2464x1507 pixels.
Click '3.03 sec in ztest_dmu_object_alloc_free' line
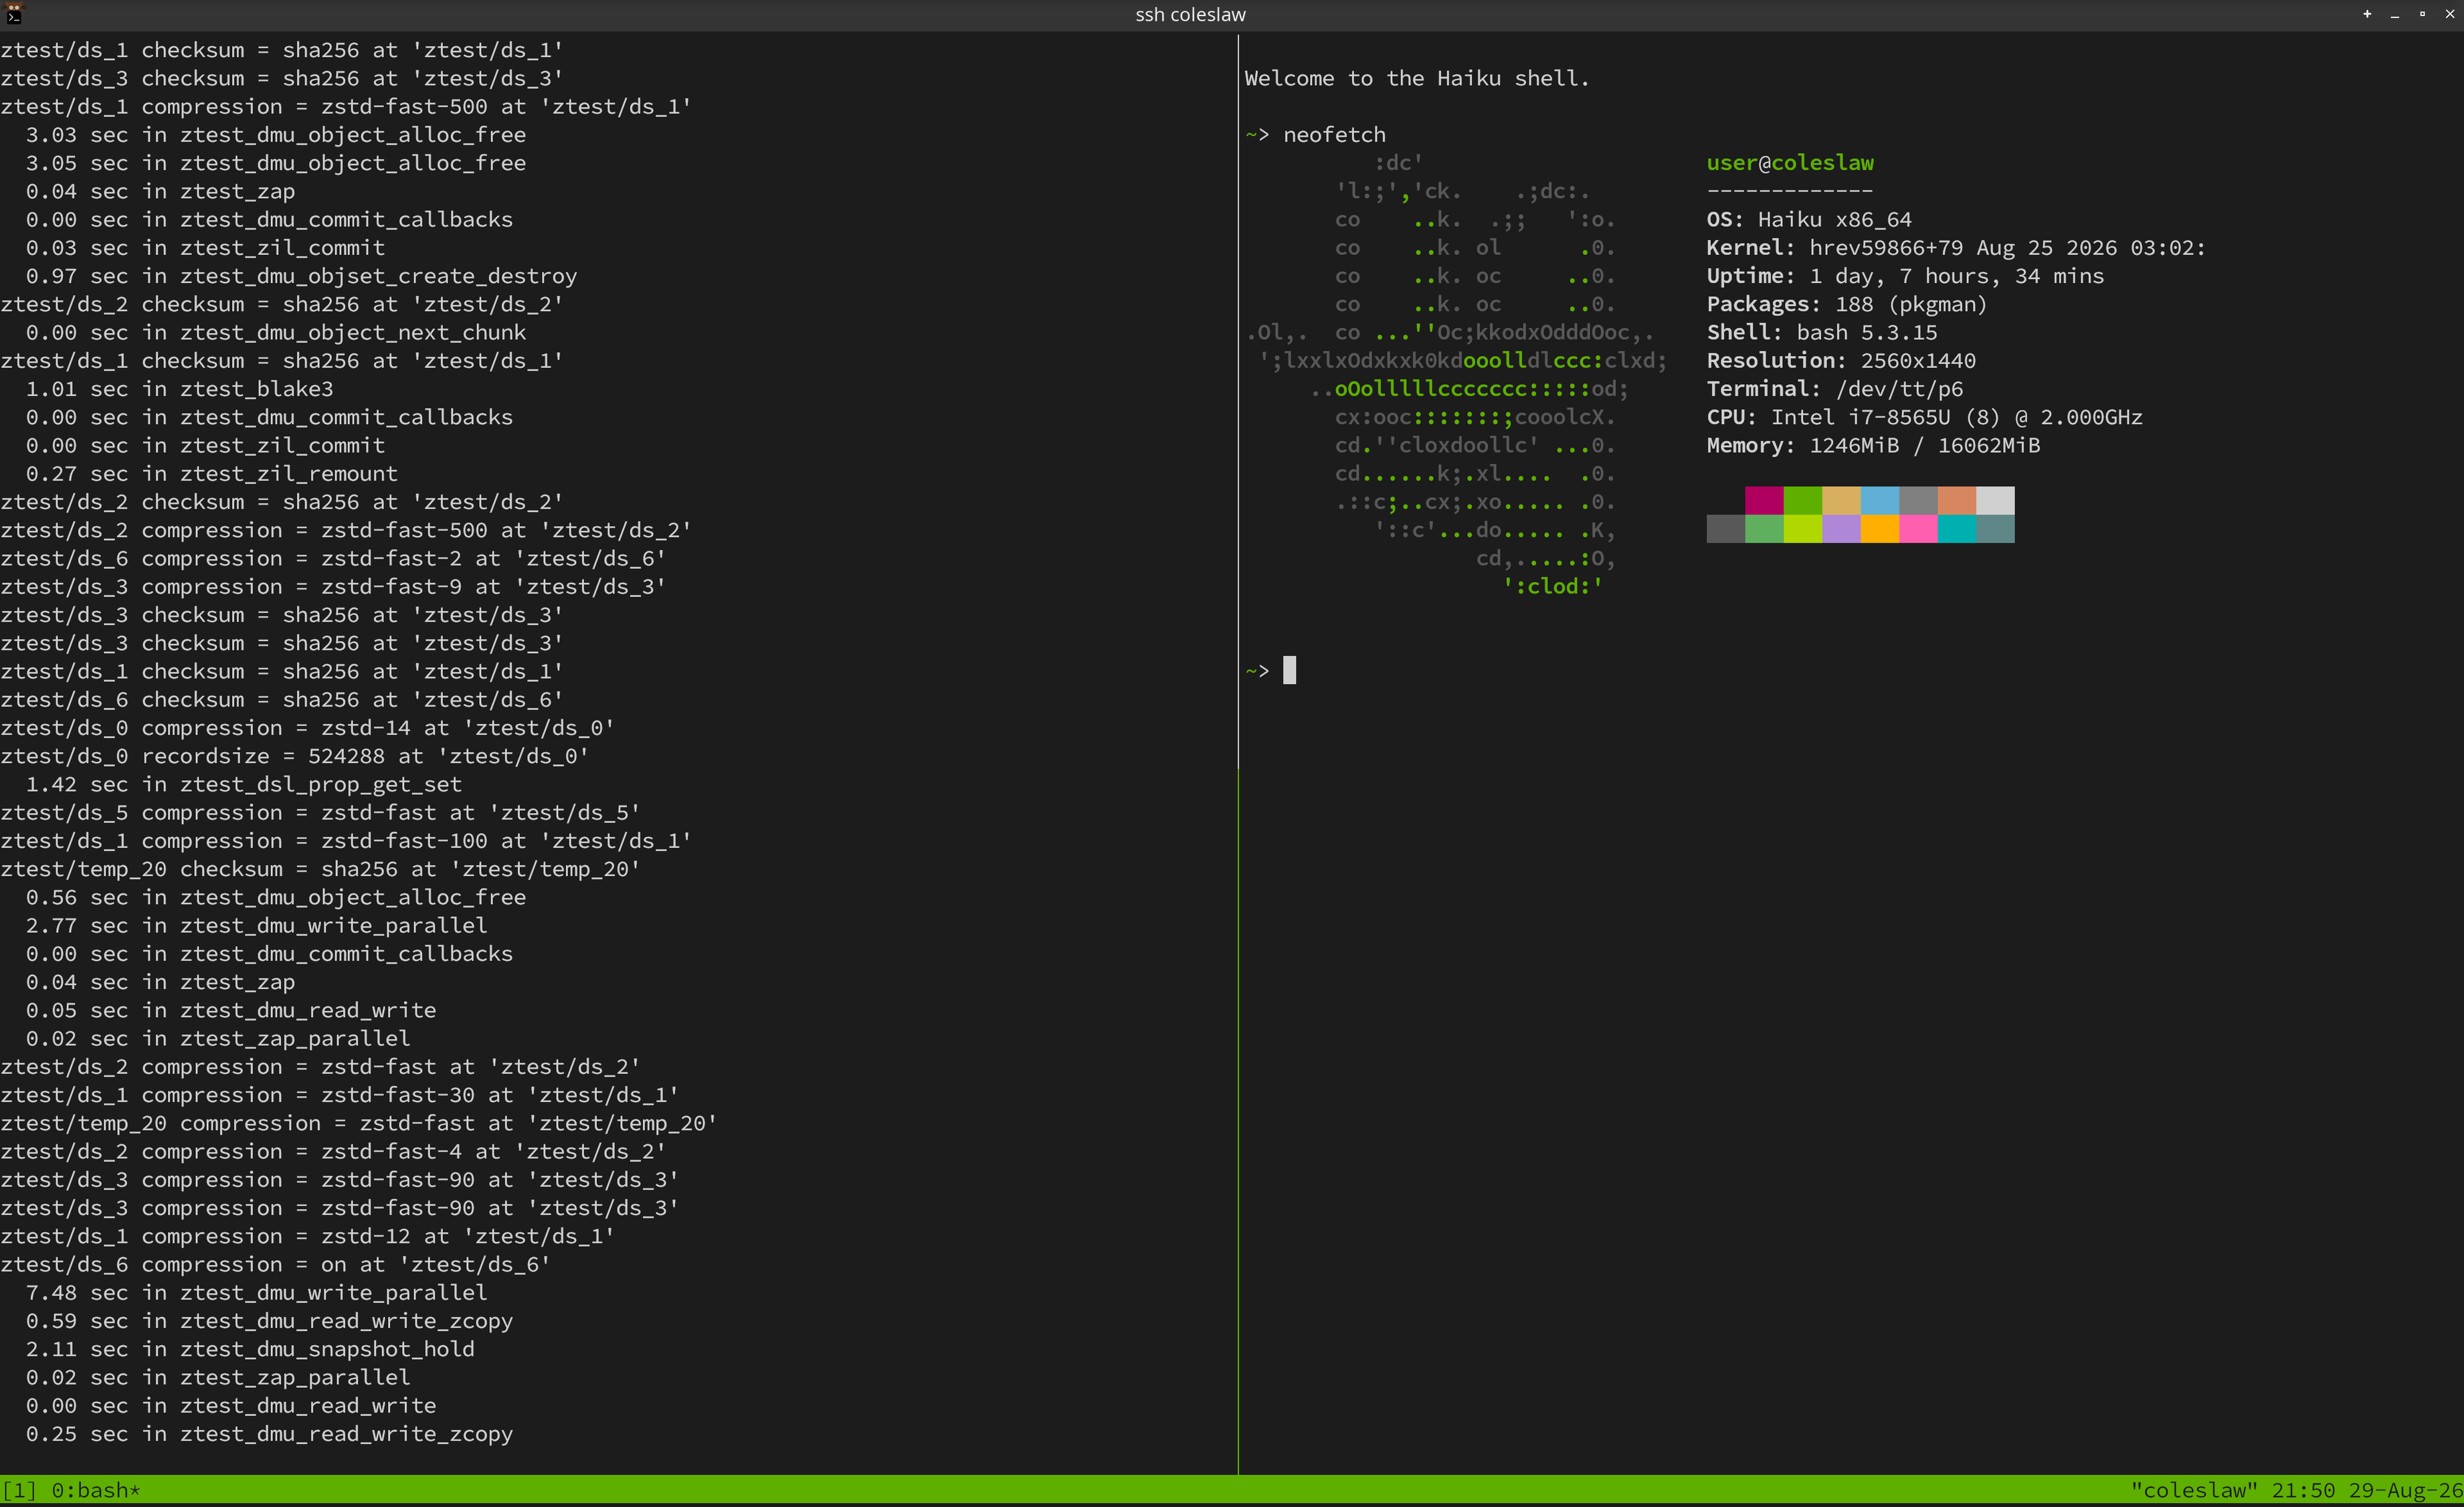pyautogui.click(x=275, y=134)
